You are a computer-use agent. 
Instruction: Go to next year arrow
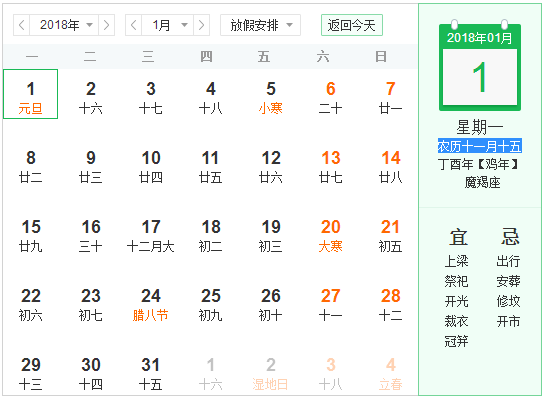pyautogui.click(x=107, y=25)
